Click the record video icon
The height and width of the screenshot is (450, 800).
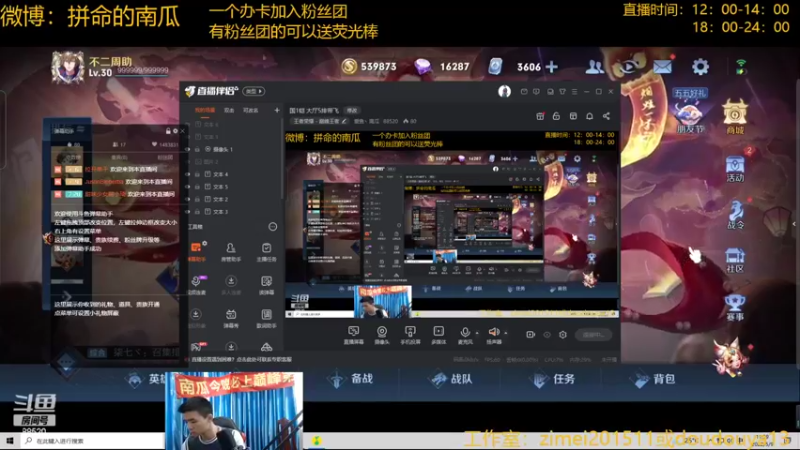click(x=531, y=335)
